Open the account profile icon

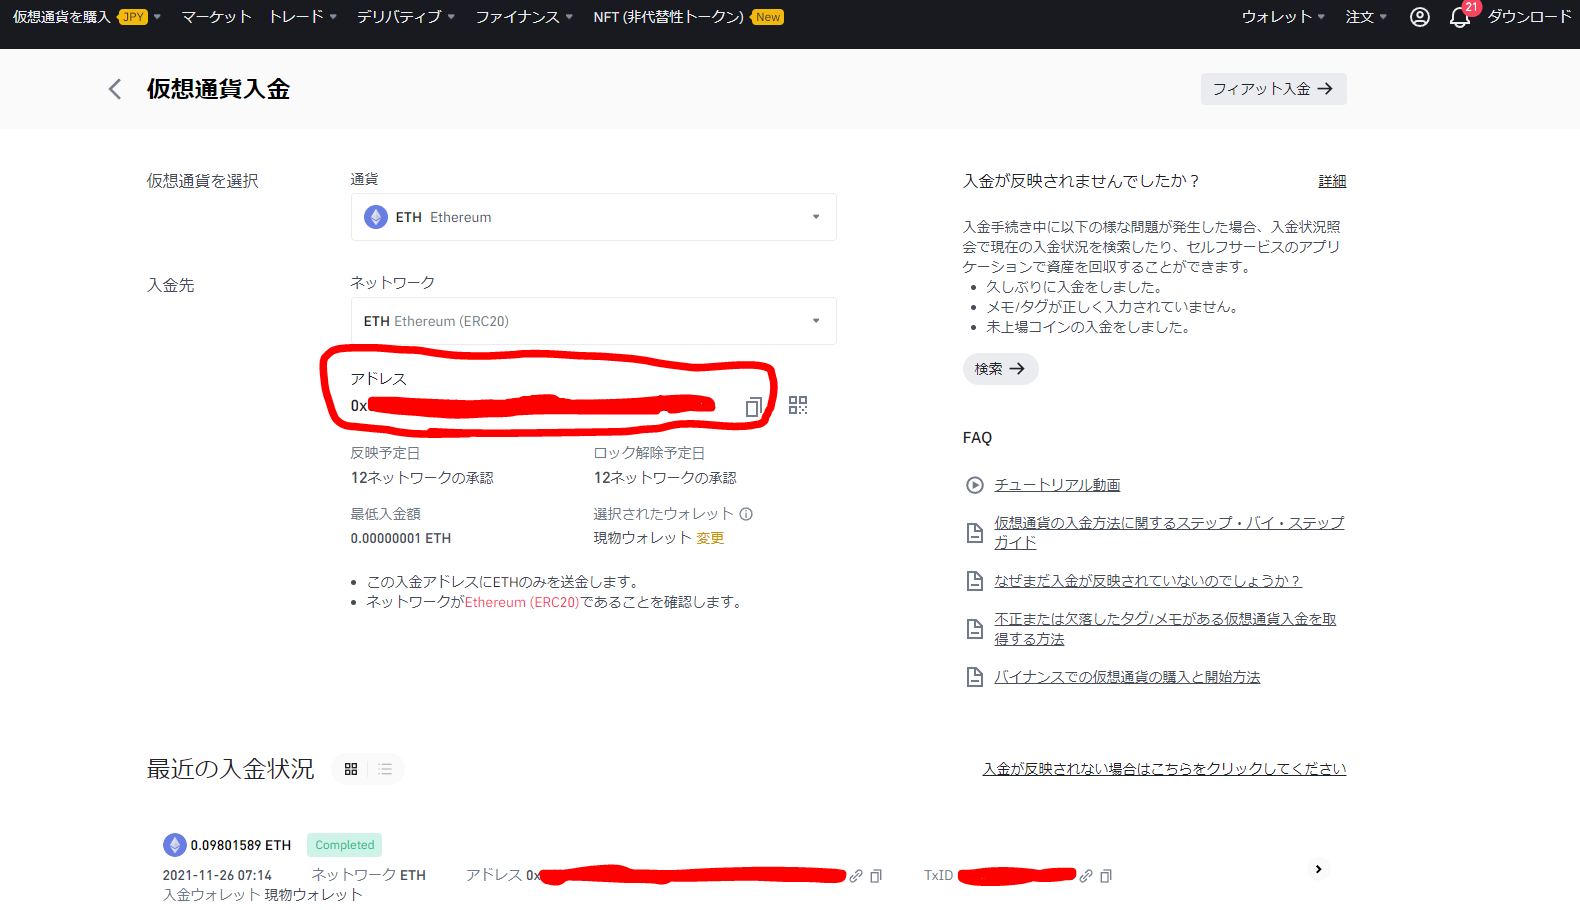point(1419,17)
